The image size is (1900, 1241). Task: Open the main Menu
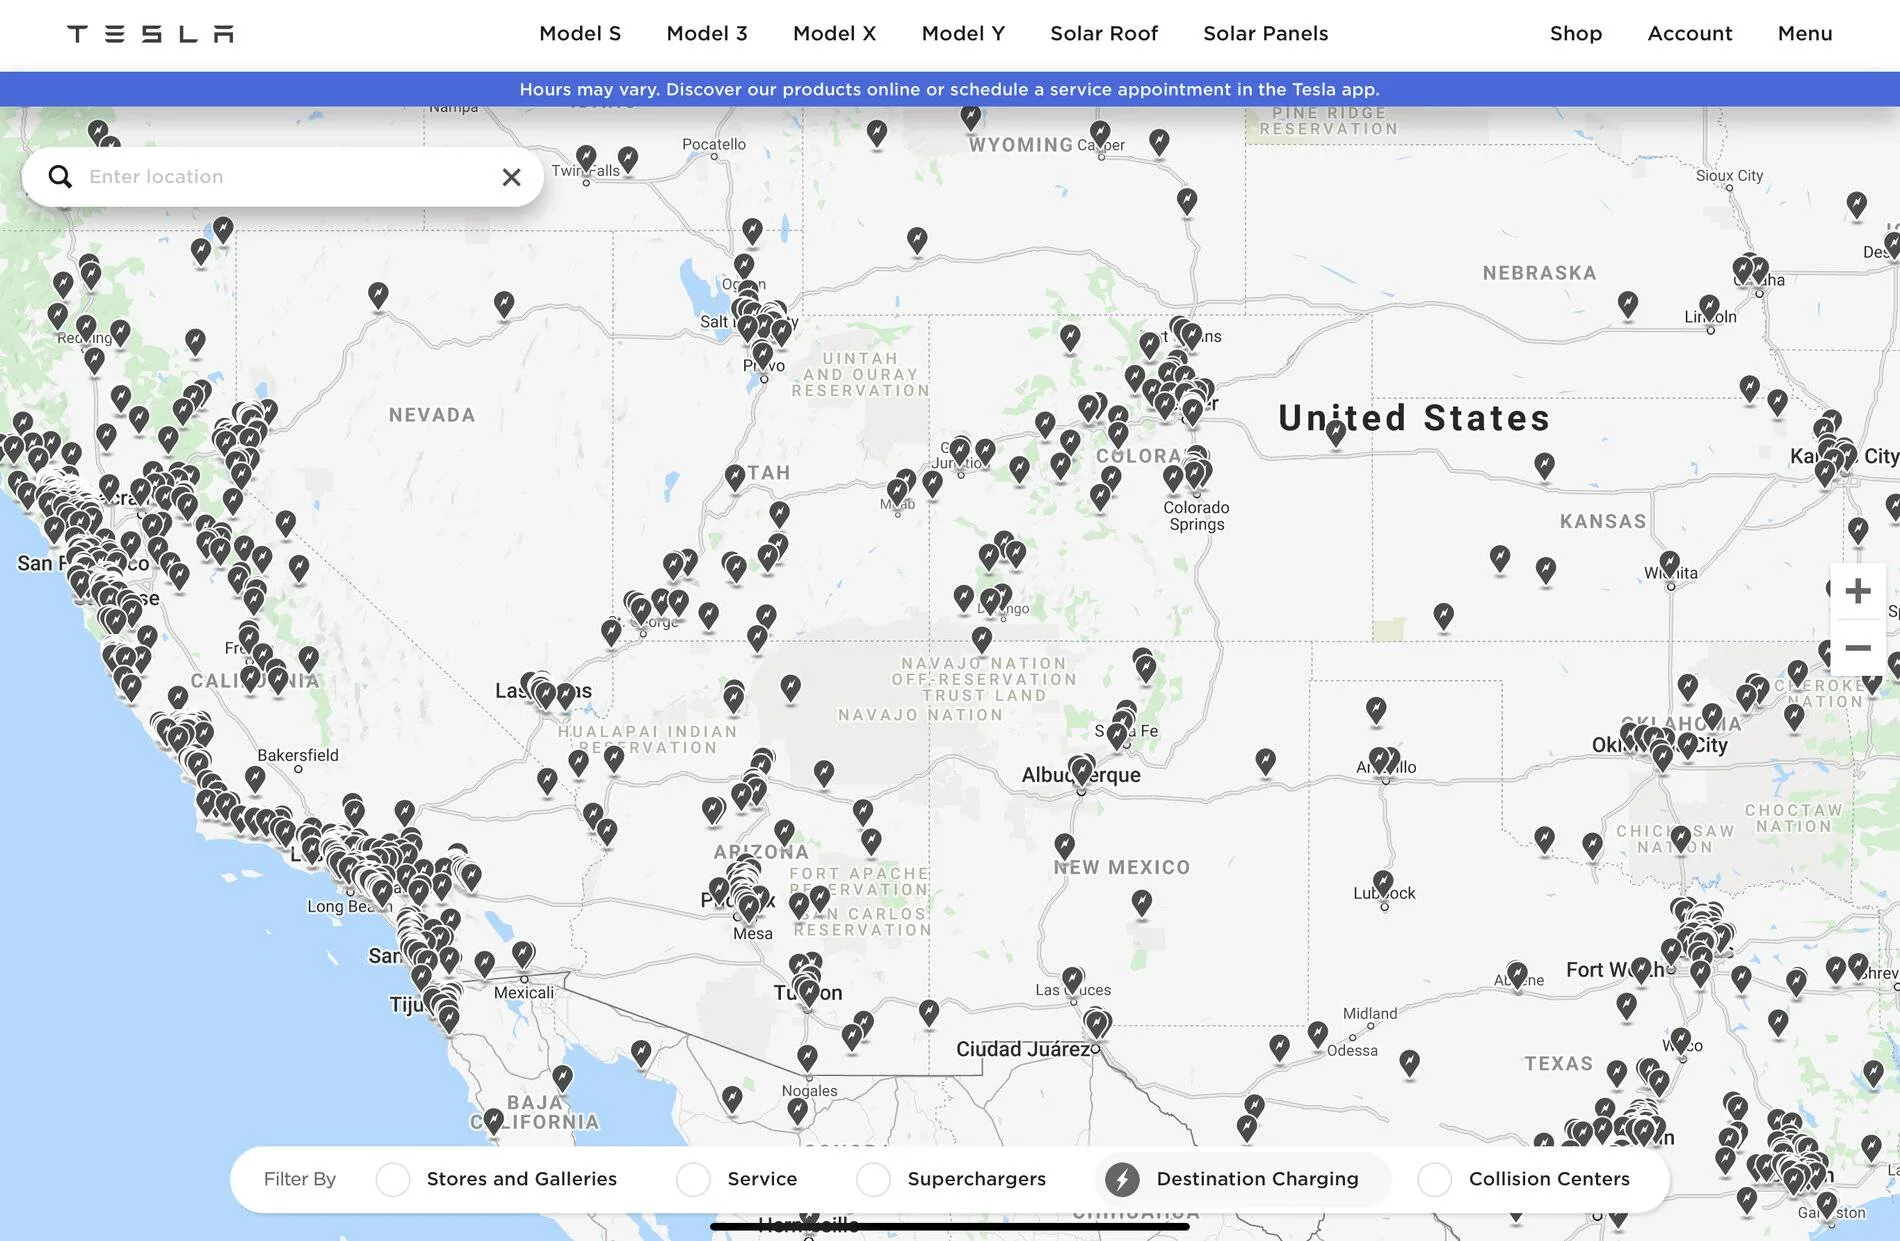(1805, 34)
